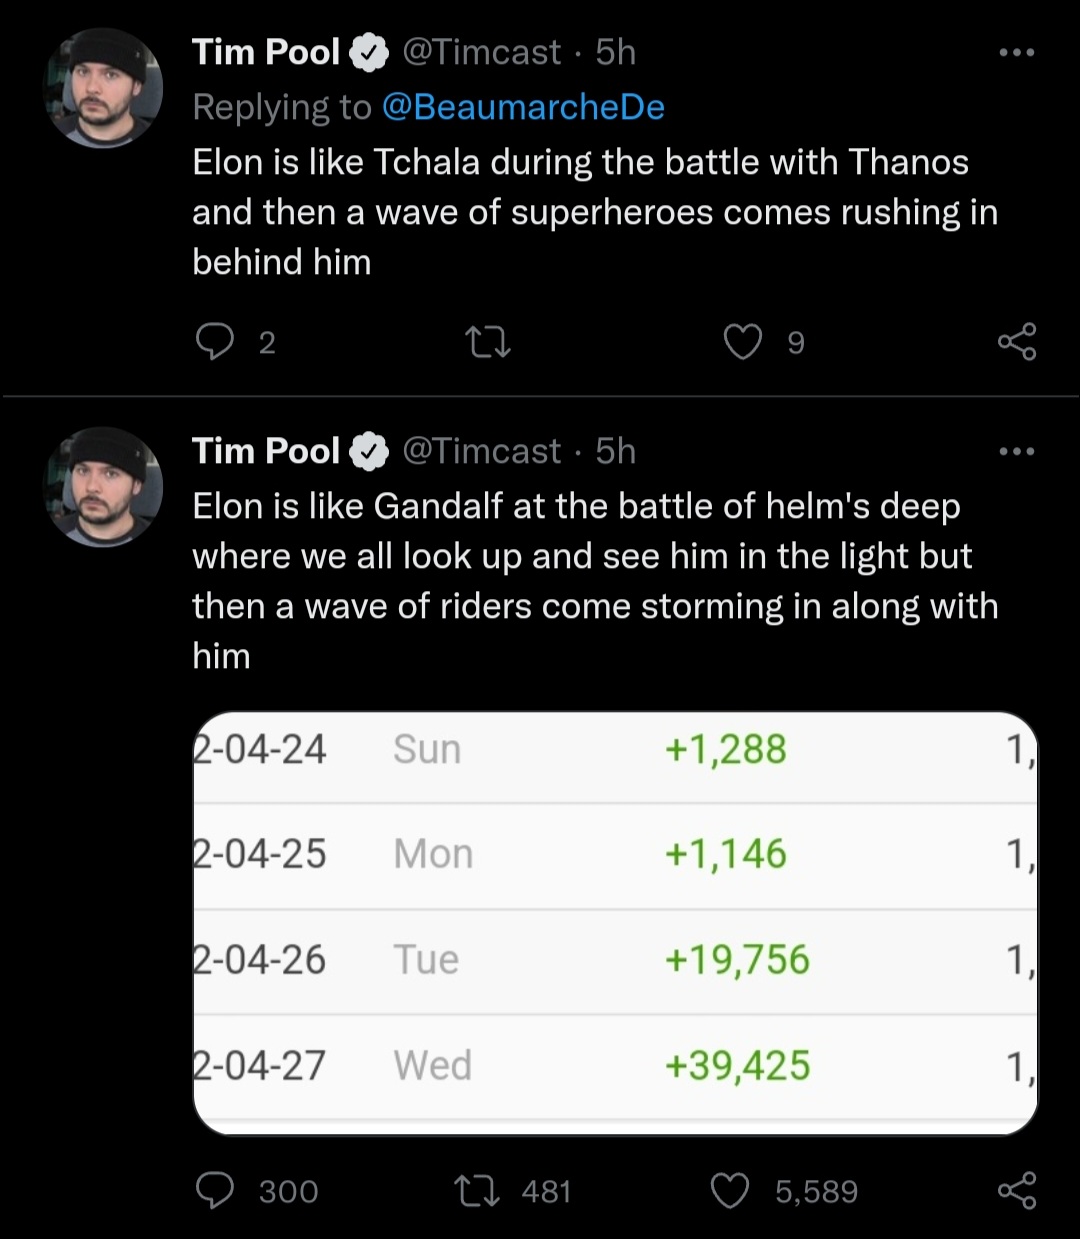The height and width of the screenshot is (1239, 1080).
Task: Open more options for second tweet
Action: pos(1017,451)
